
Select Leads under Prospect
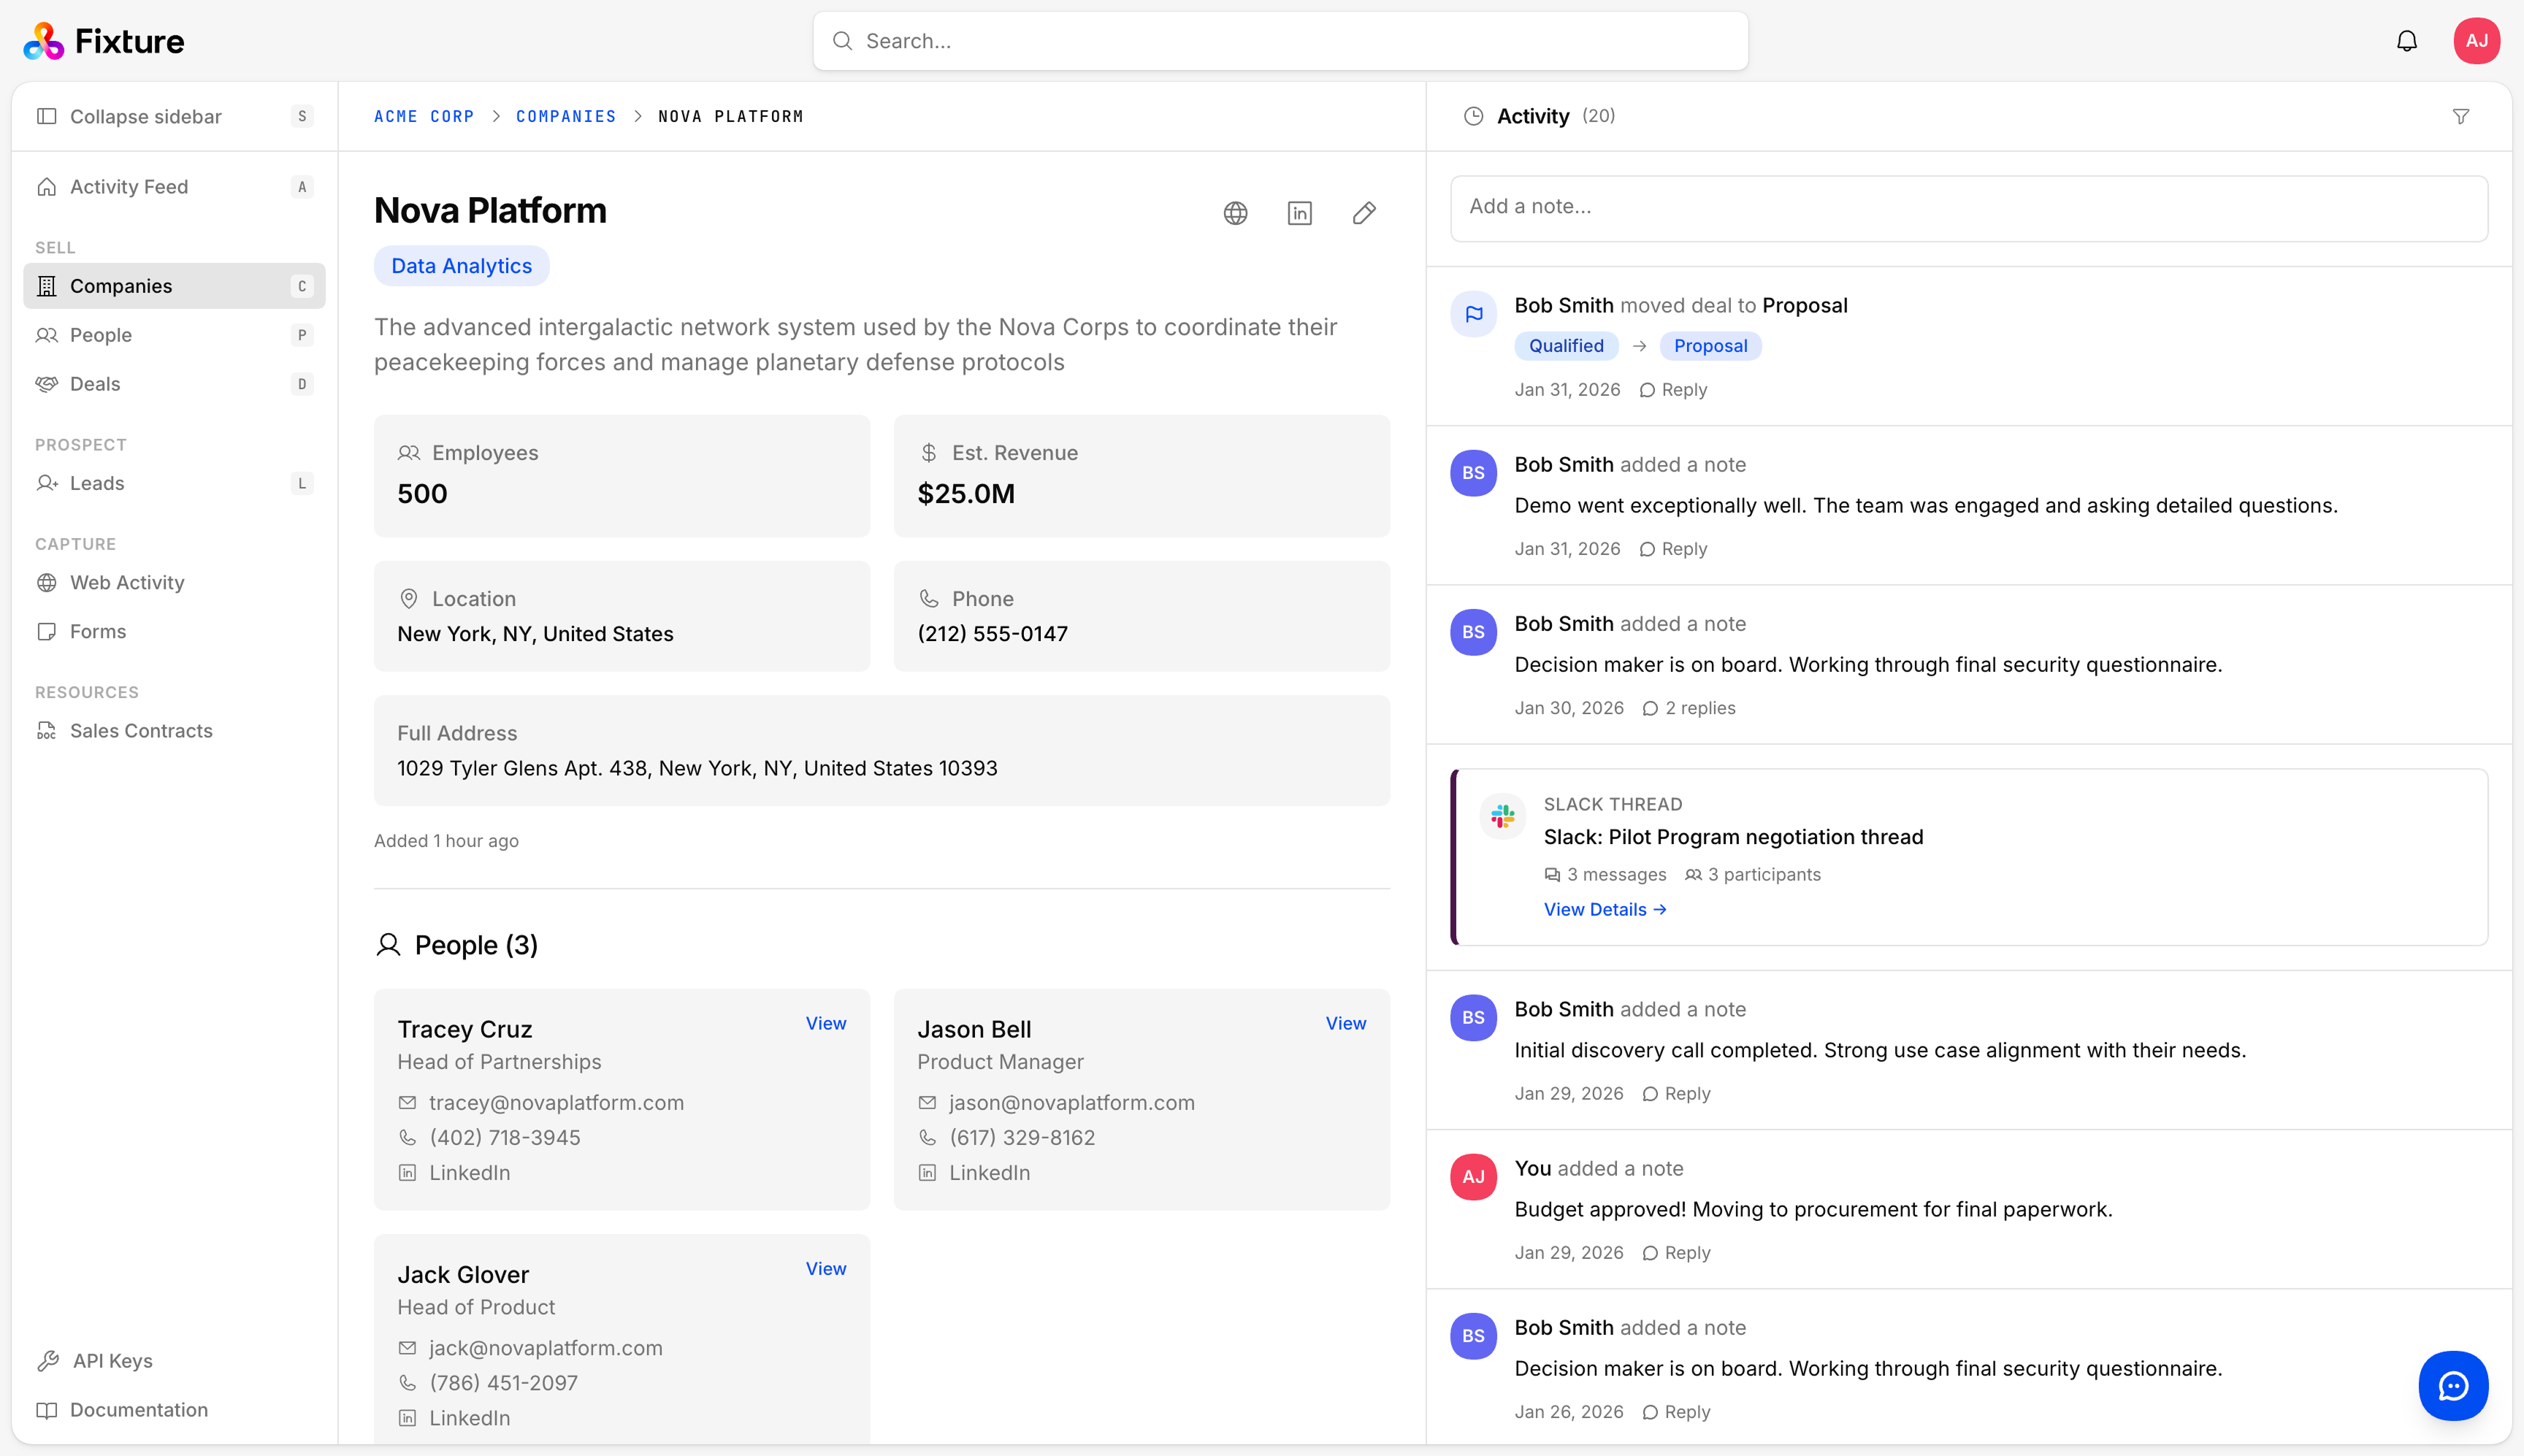point(96,483)
